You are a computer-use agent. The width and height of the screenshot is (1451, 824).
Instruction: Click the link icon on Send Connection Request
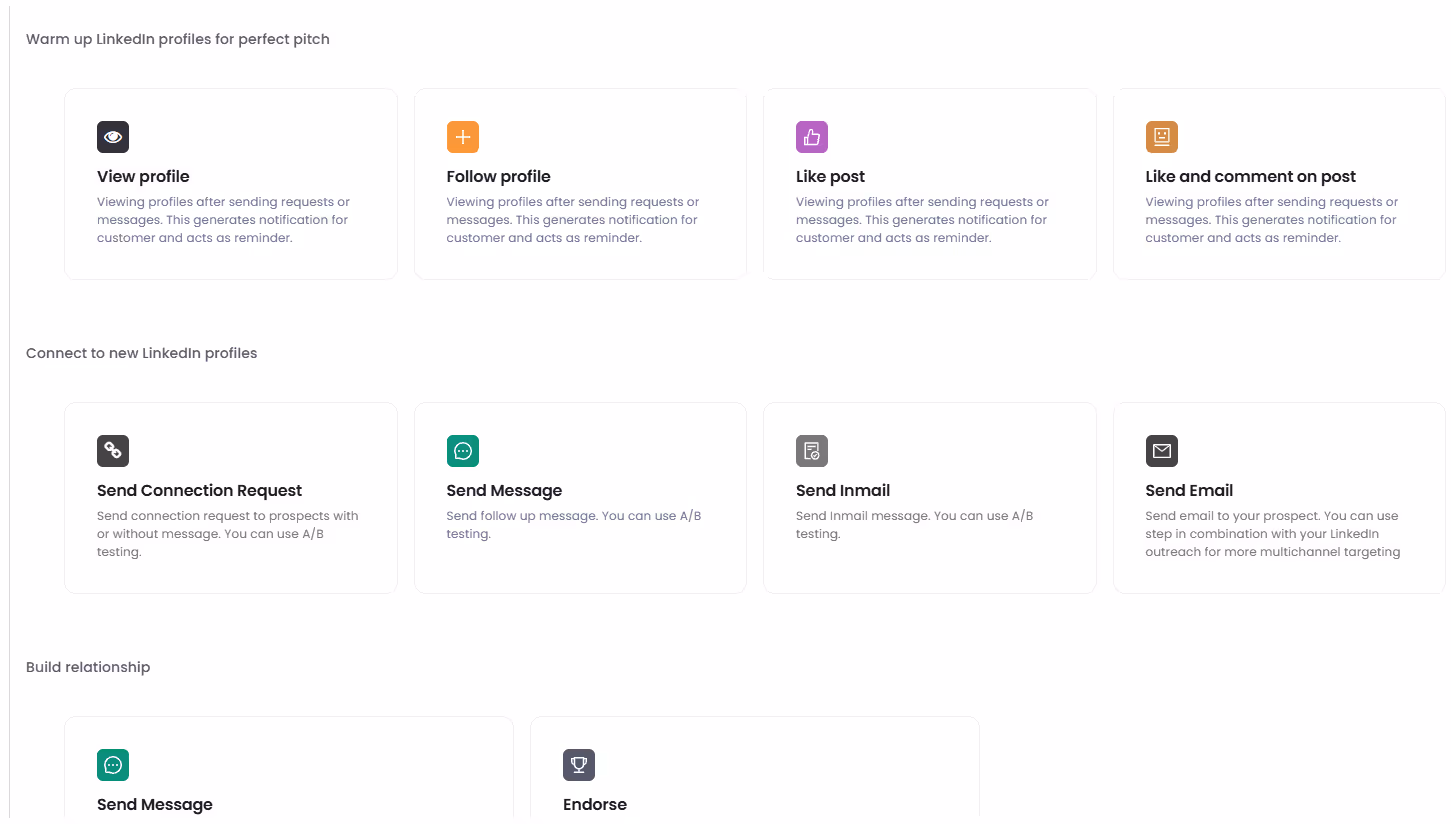click(113, 451)
